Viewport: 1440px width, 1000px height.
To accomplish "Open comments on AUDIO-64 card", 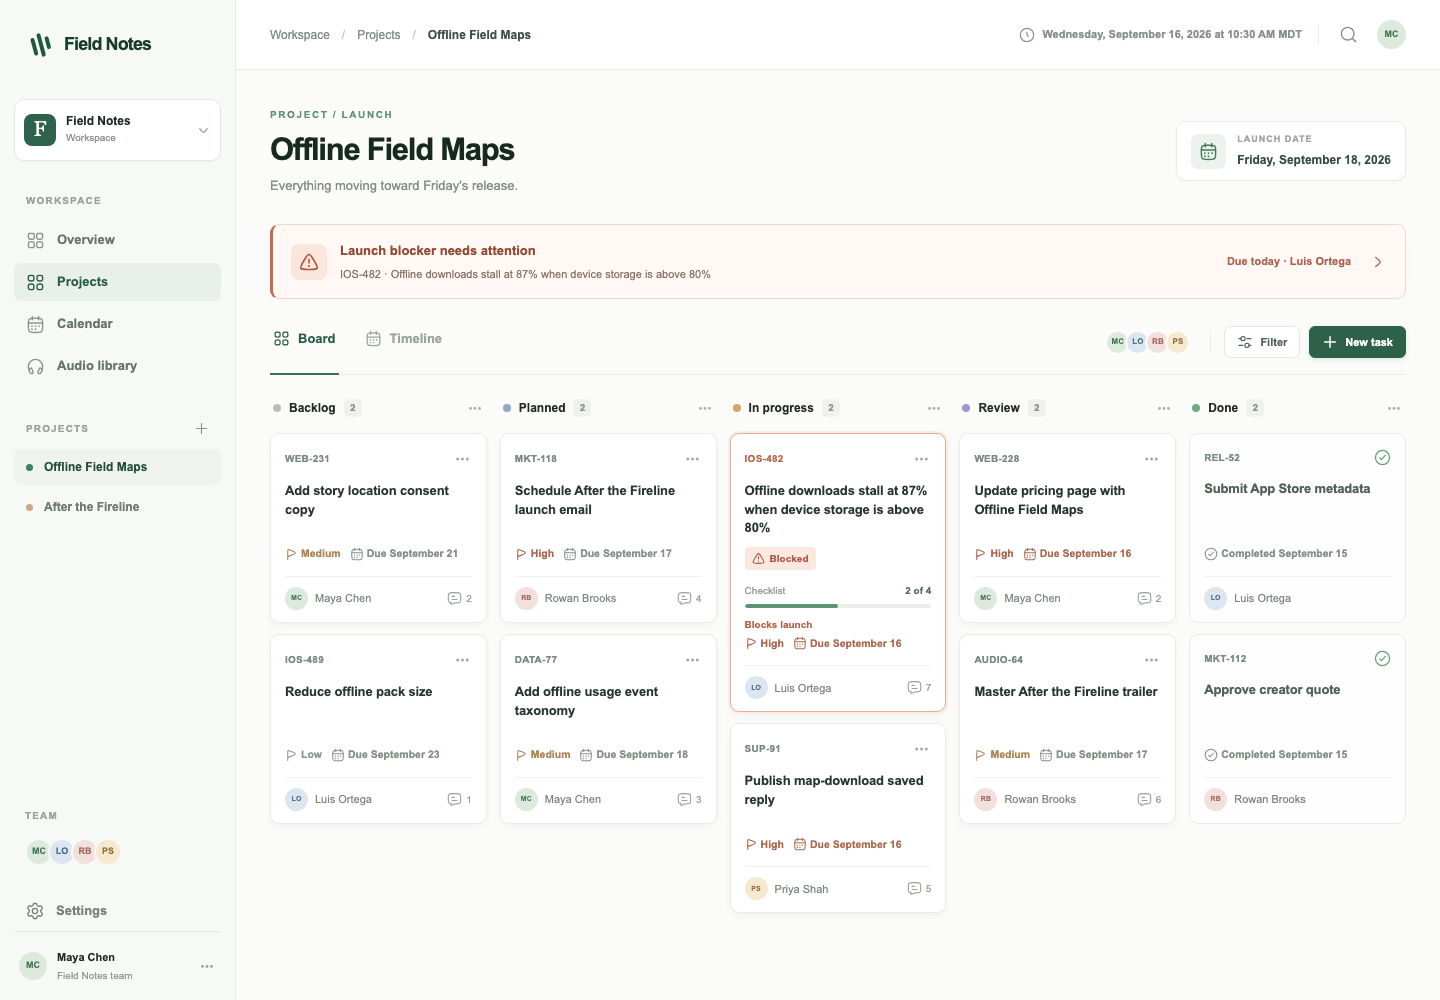I will click(1149, 799).
